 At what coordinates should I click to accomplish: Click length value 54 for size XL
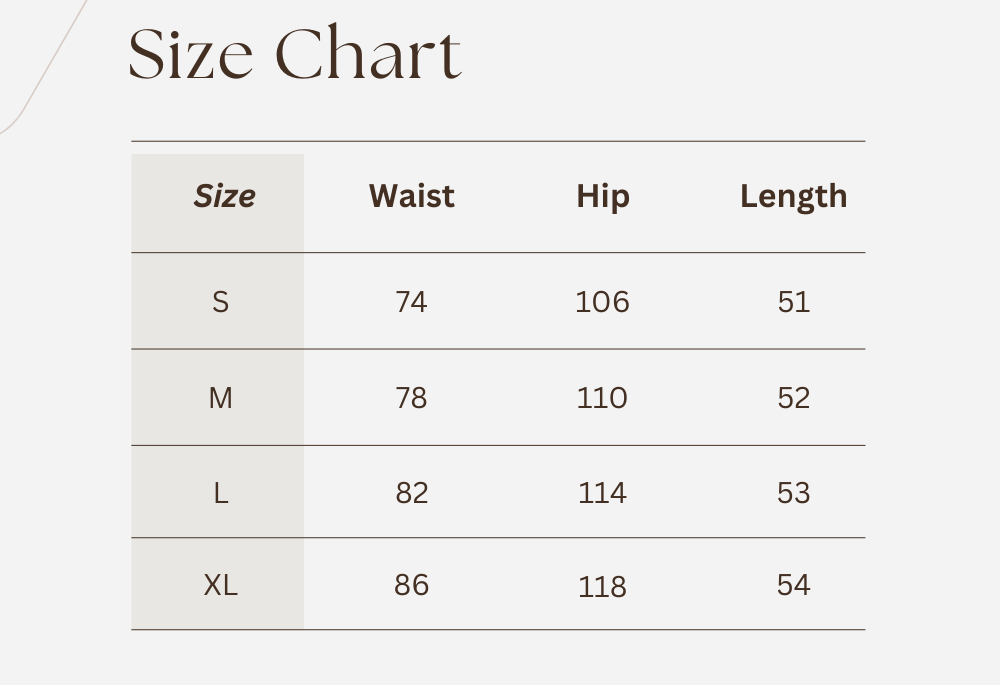click(794, 585)
